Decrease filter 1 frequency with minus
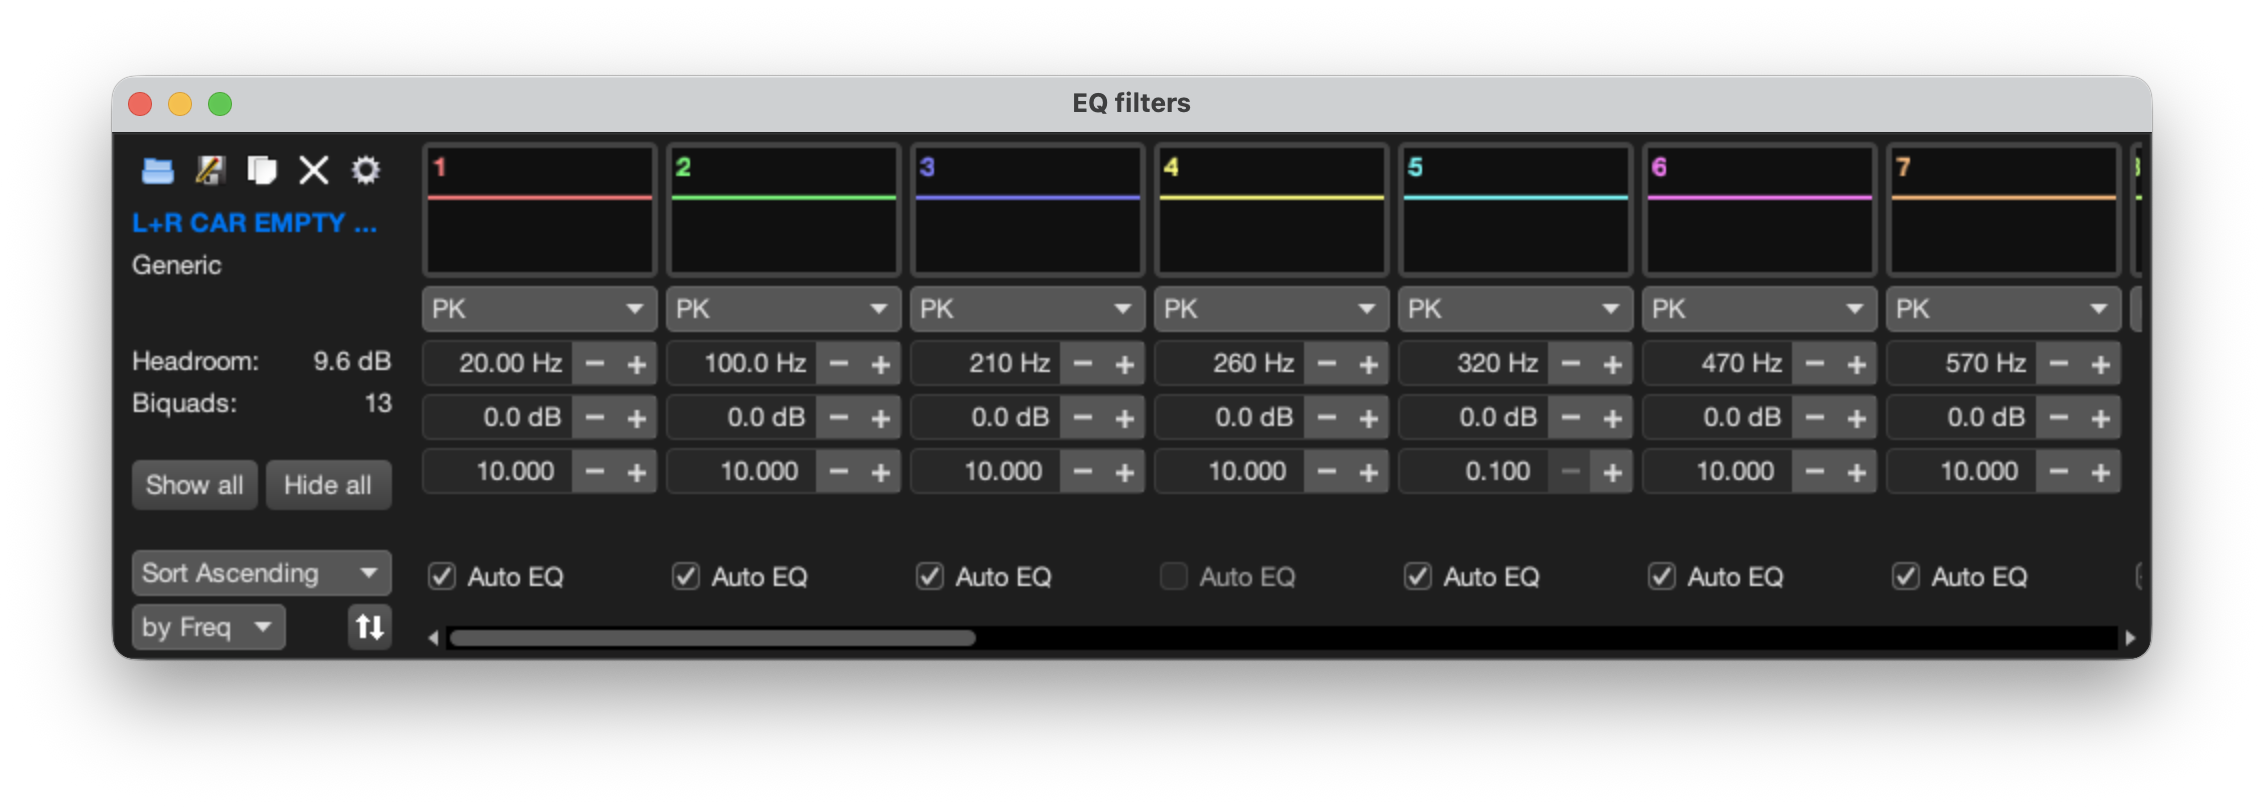The image size is (2264, 808). pos(595,364)
